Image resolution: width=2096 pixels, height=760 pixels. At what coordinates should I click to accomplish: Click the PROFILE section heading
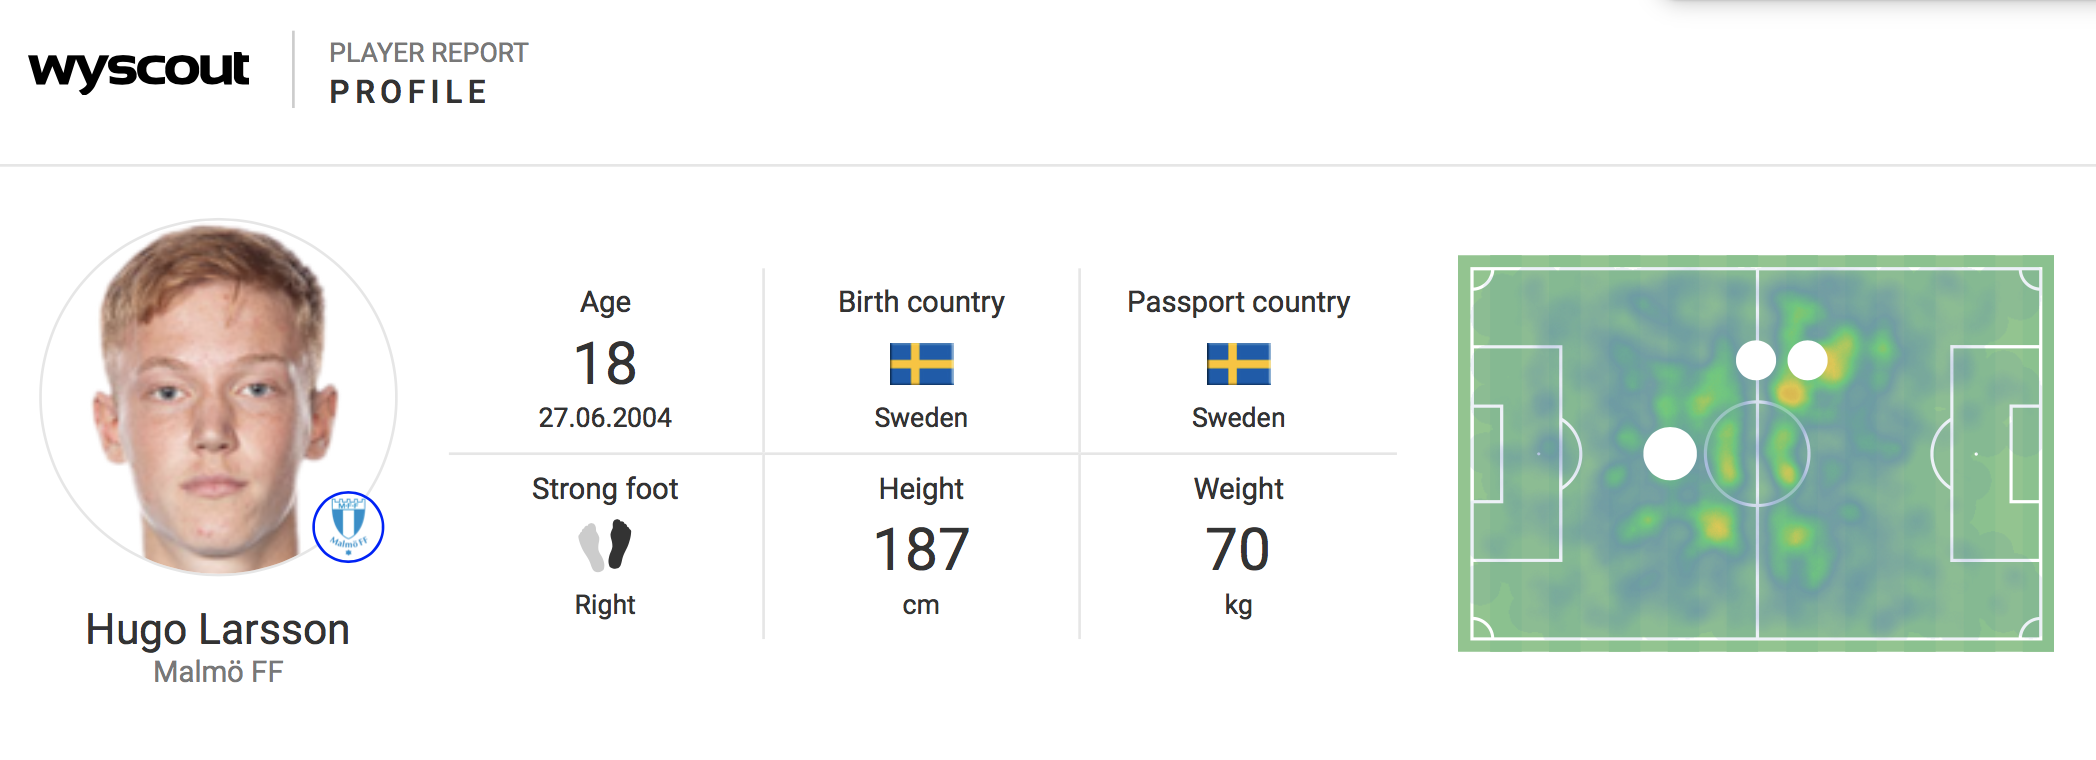coord(408,92)
